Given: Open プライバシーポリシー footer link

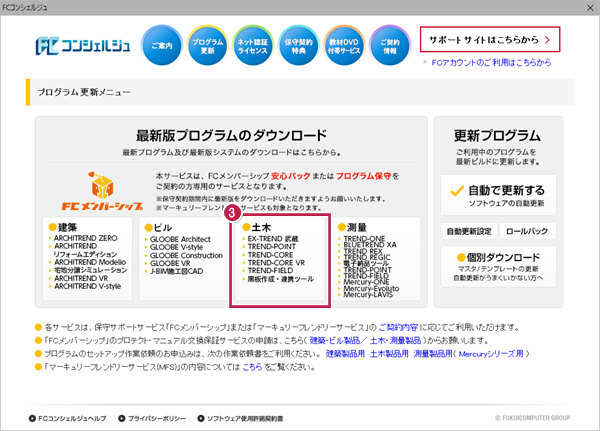Looking at the screenshot, I should point(152,418).
